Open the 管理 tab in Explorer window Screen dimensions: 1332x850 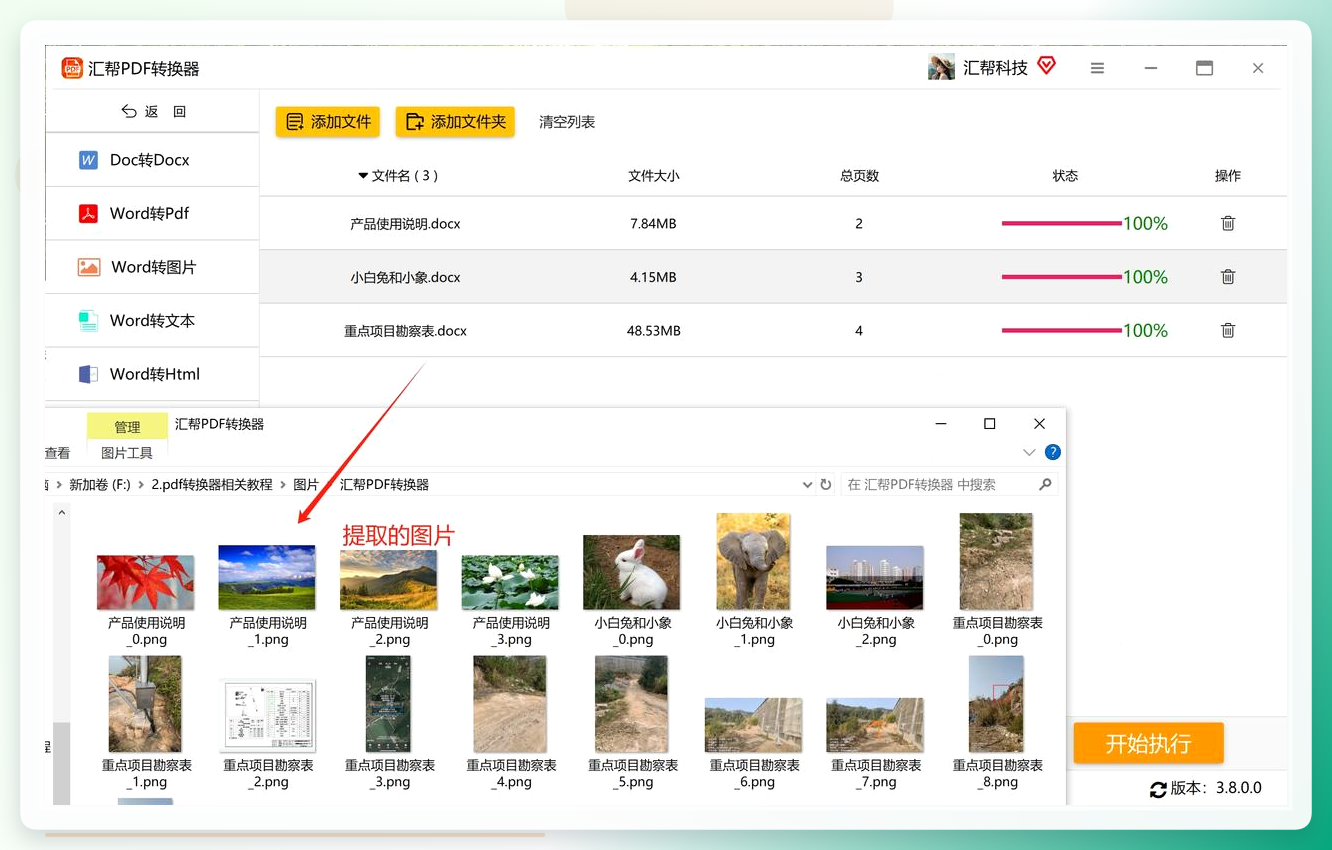[x=127, y=427]
